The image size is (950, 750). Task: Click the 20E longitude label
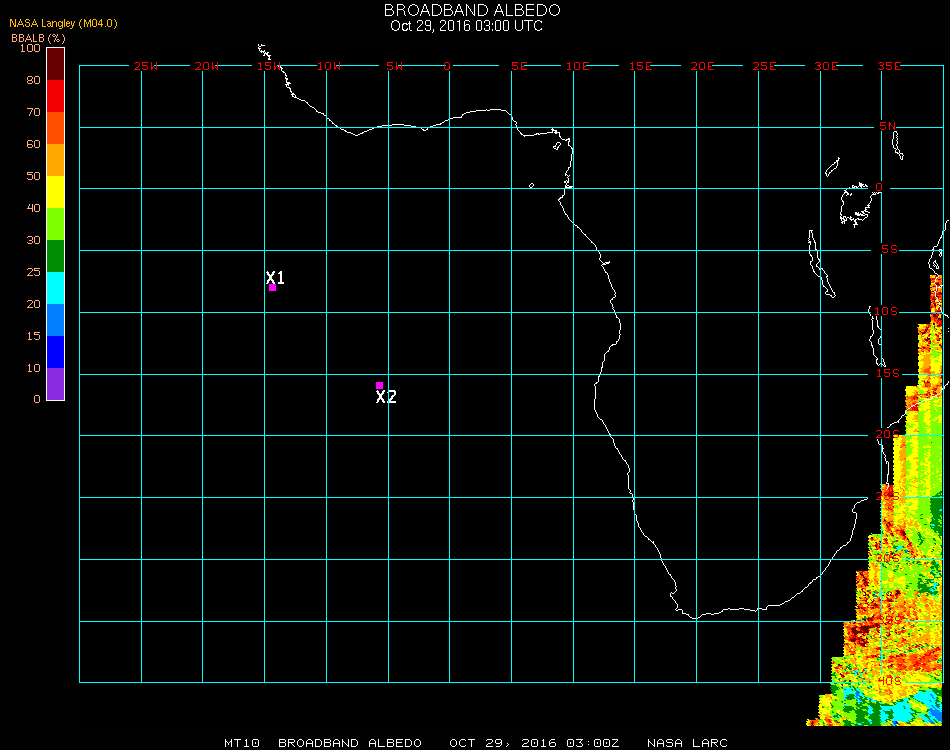tap(702, 66)
